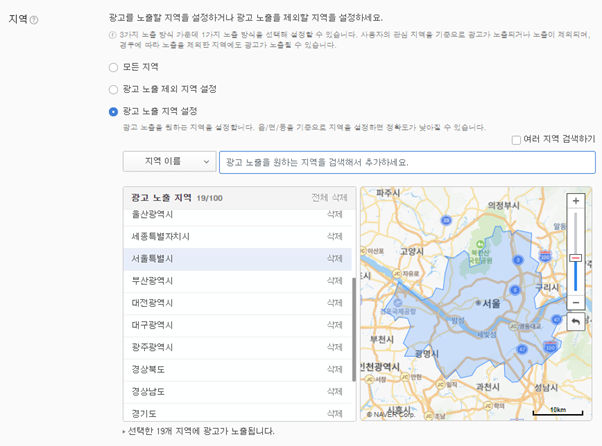Select the 모든 지역 radio option
This screenshot has height=446, width=602.
tap(113, 67)
